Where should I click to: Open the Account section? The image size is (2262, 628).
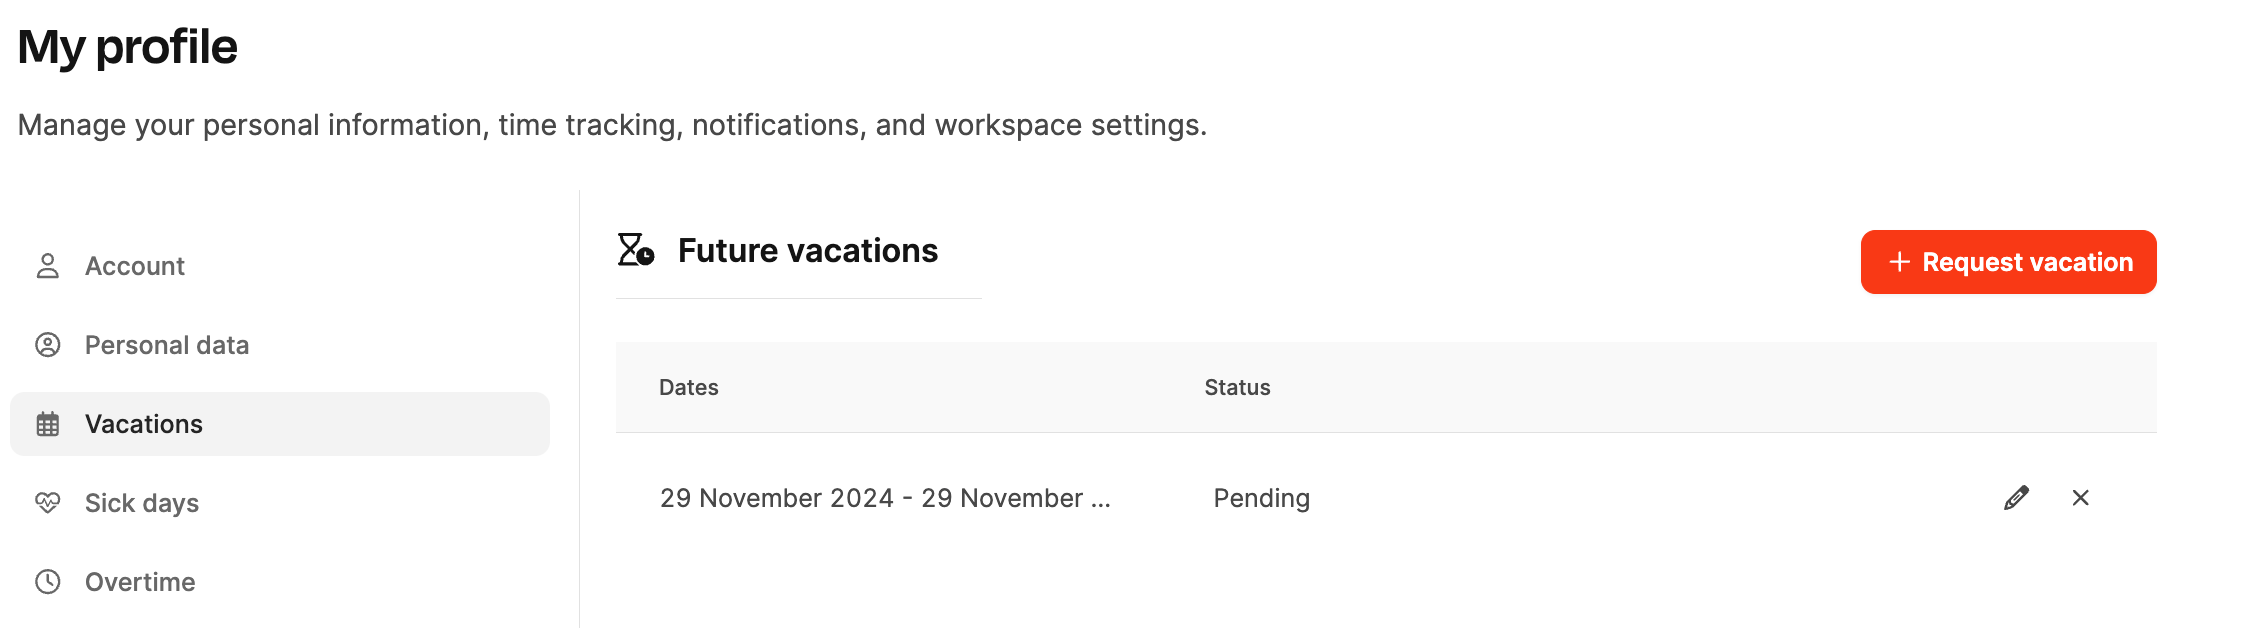pyautogui.click(x=135, y=266)
